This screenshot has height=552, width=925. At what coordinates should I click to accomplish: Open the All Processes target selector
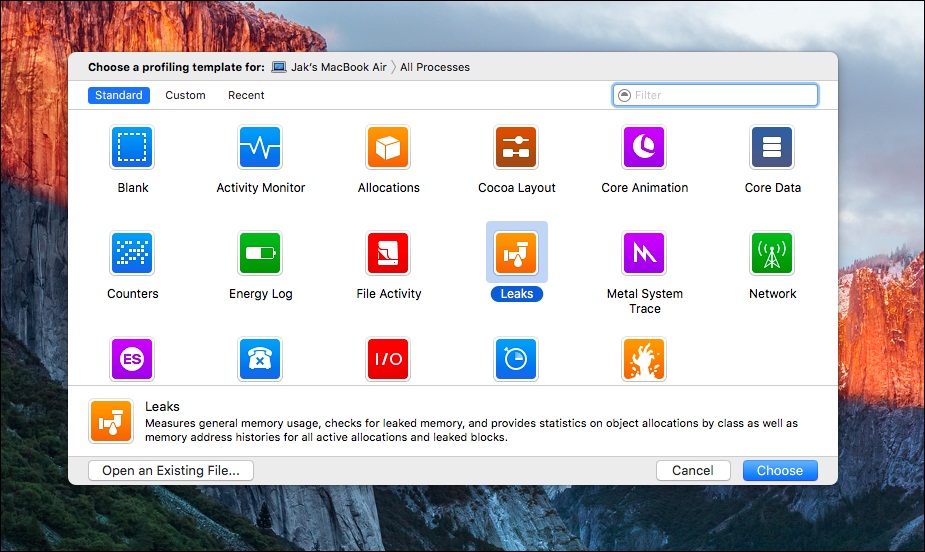[435, 67]
